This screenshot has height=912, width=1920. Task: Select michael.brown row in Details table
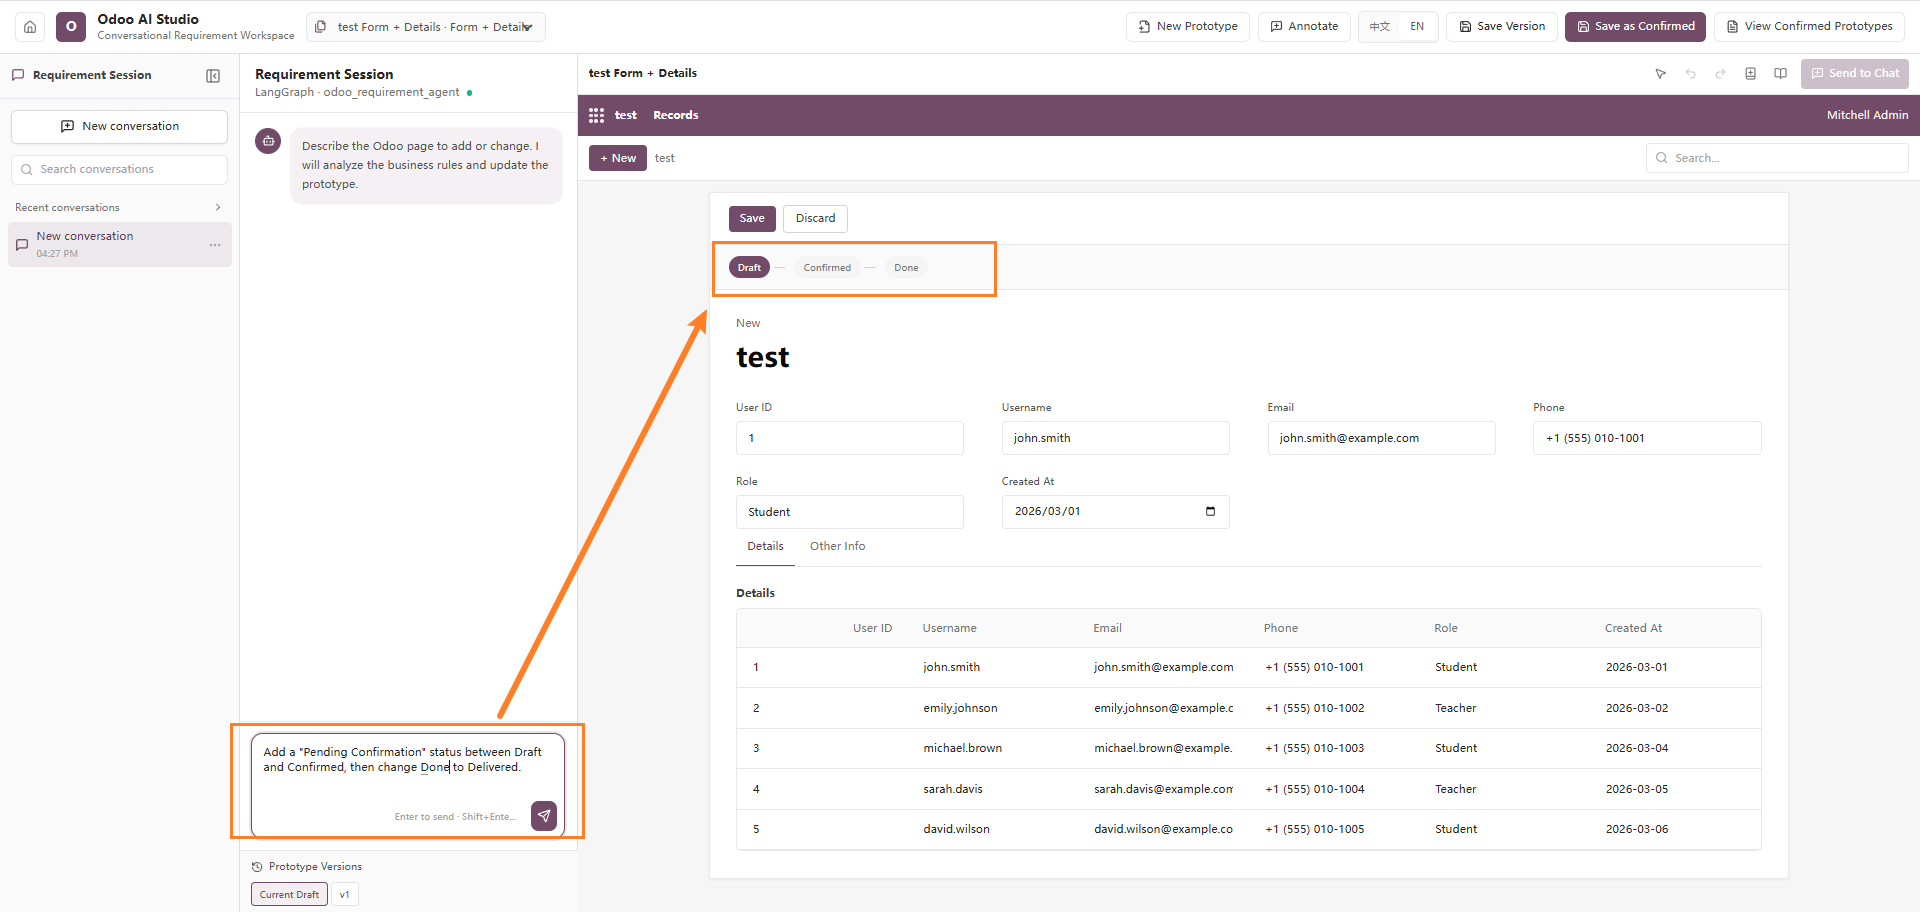[1249, 749]
